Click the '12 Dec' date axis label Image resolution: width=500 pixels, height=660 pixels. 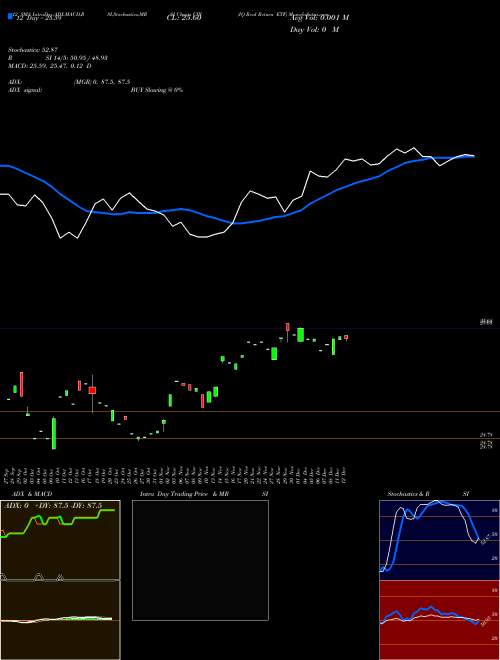[x=345, y=475]
